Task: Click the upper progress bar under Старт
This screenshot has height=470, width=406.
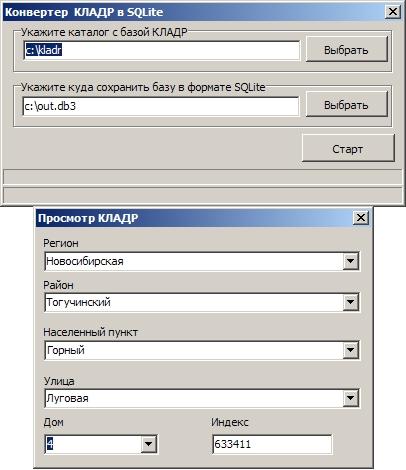Action: click(x=203, y=177)
